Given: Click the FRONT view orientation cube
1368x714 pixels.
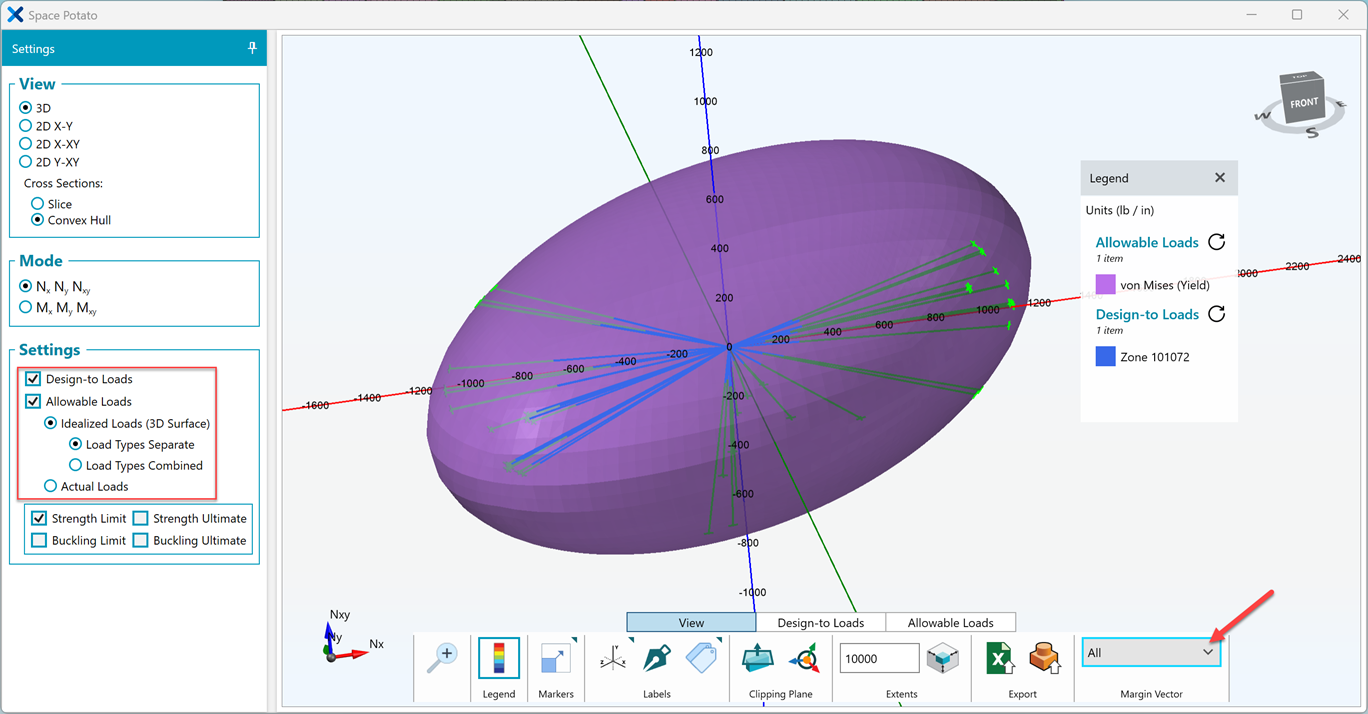Looking at the screenshot, I should pos(1304,102).
